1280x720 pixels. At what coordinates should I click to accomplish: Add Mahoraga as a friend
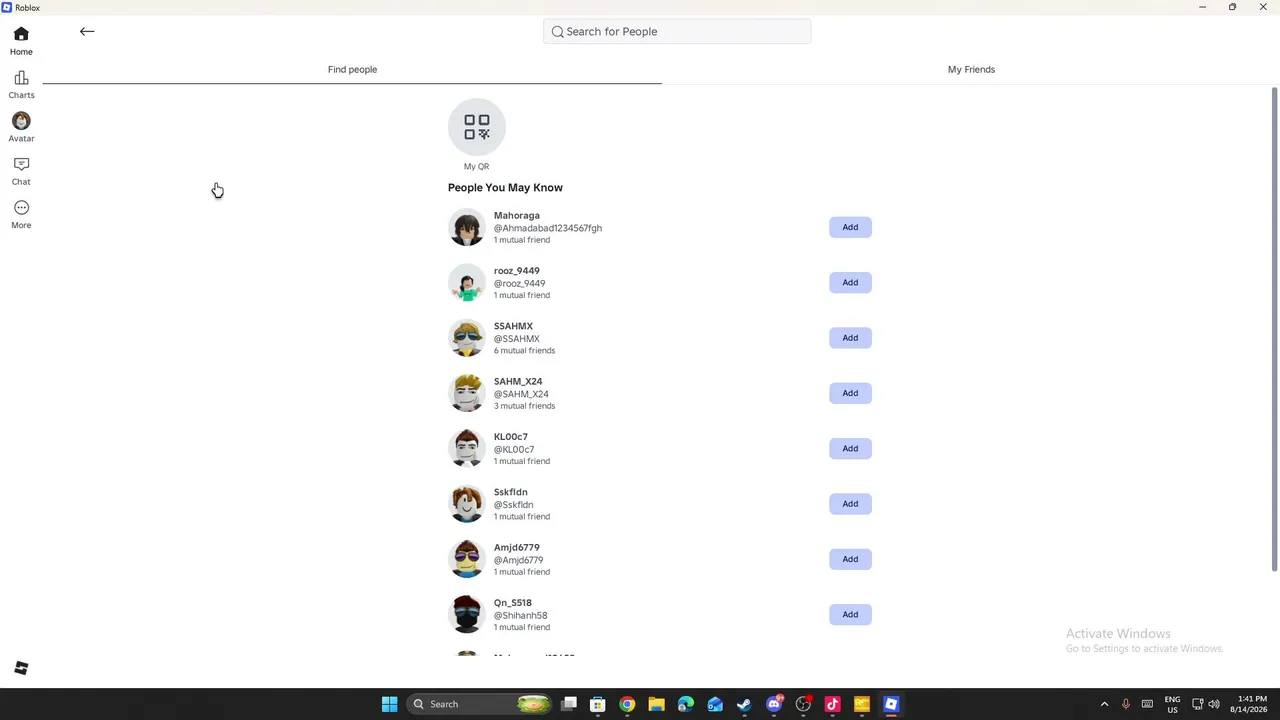(850, 227)
